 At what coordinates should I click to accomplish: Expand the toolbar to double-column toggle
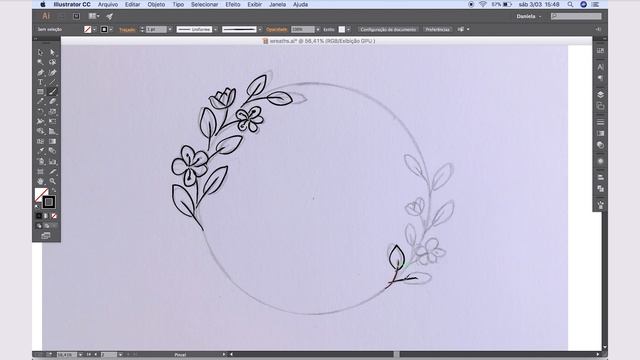pos(35,39)
